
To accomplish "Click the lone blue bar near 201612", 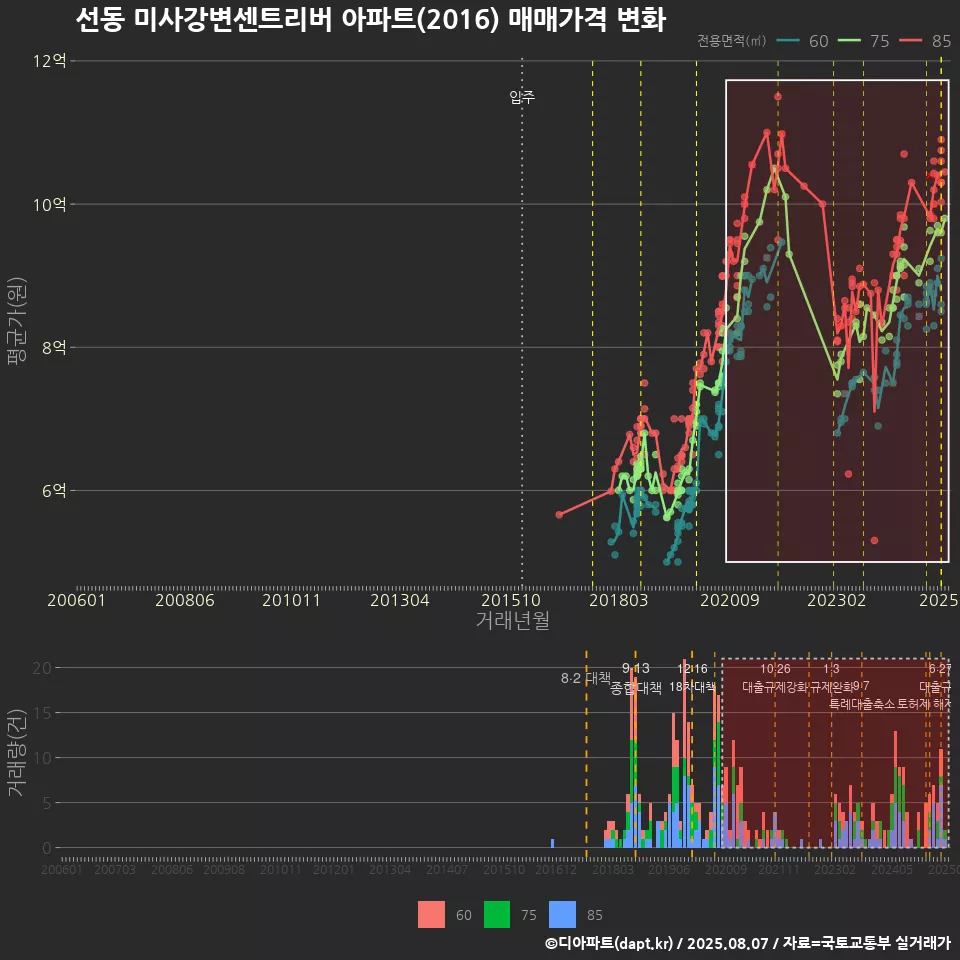I will tap(552, 843).
